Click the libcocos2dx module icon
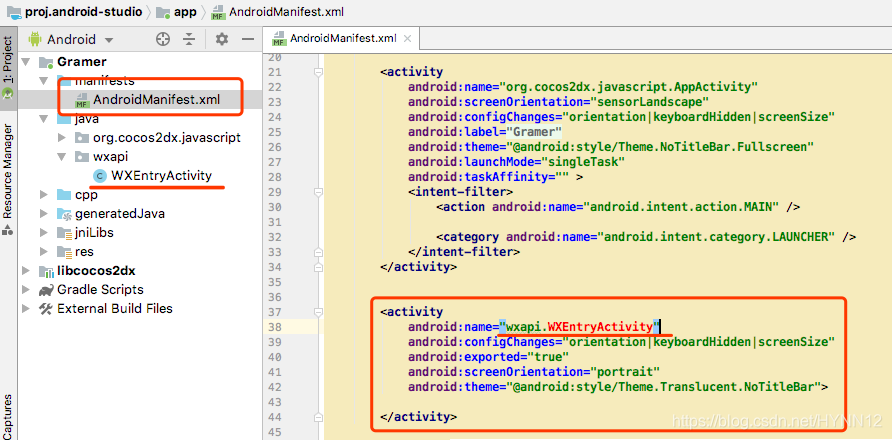The width and height of the screenshot is (892, 440). 46,270
